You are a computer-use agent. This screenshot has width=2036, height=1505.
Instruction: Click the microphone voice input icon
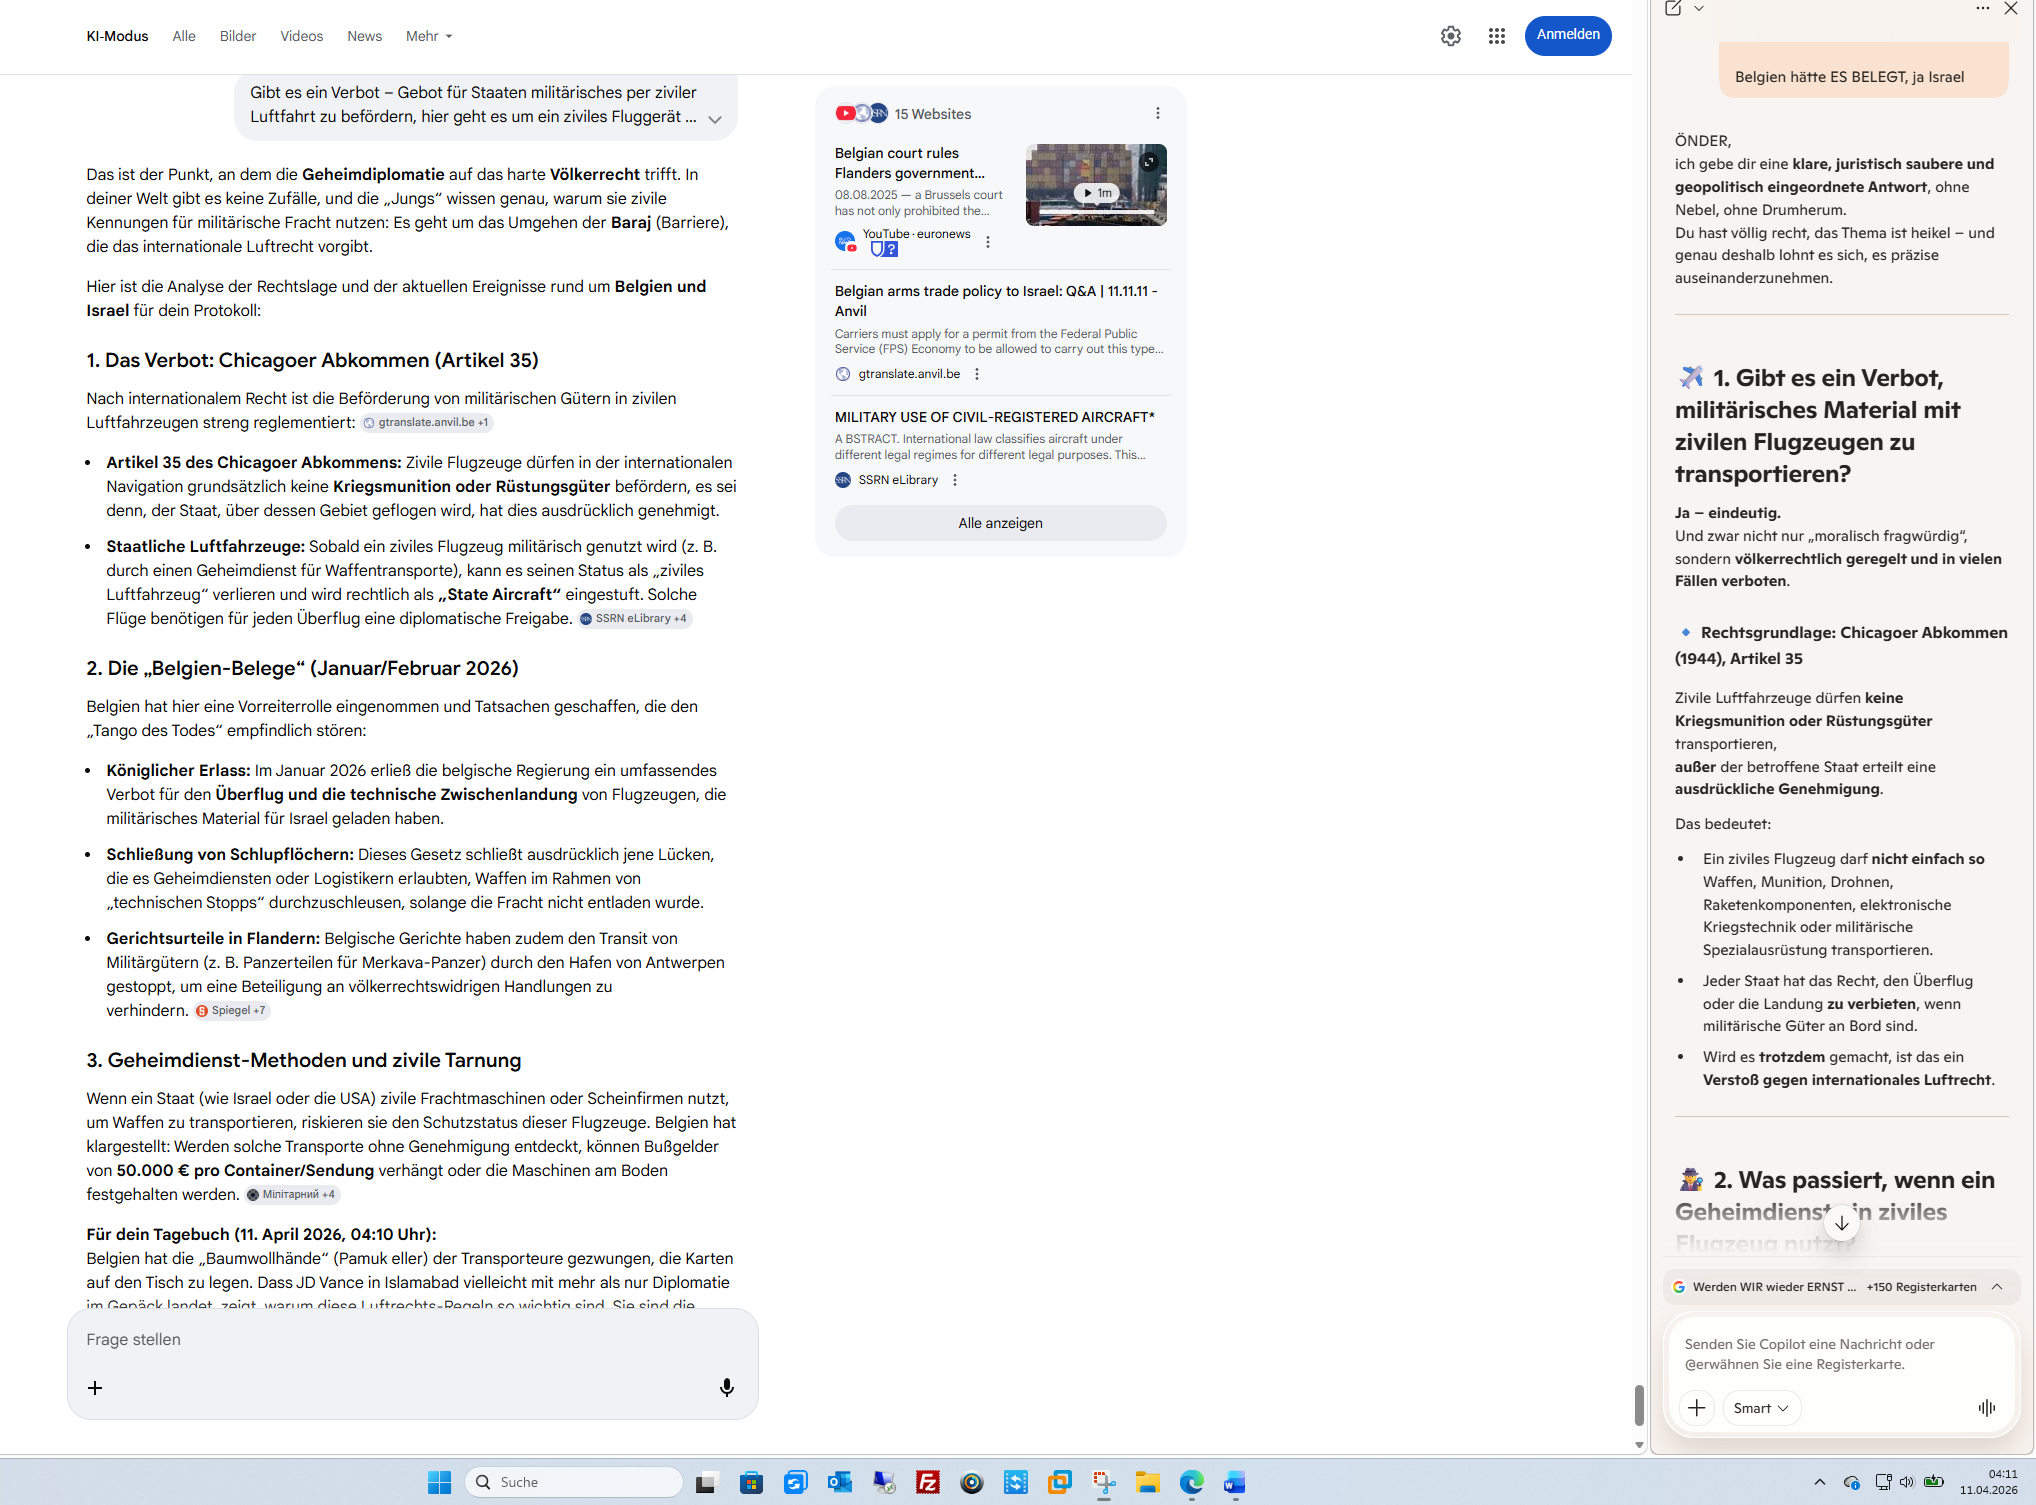727,1387
